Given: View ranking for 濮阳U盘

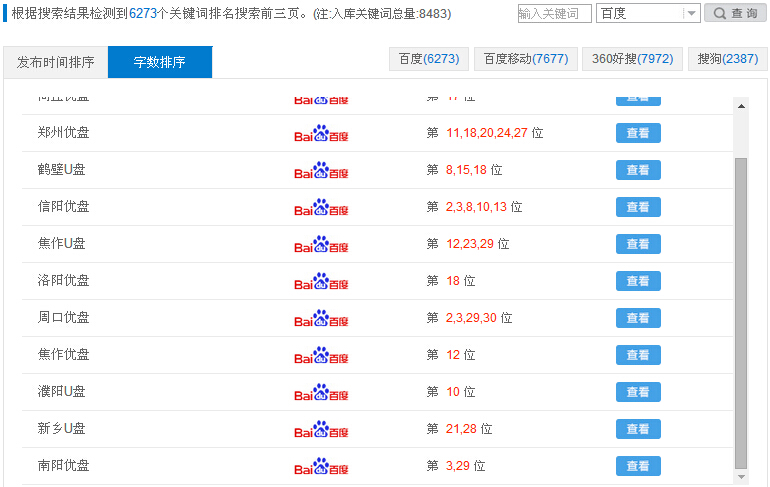Looking at the screenshot, I should click(x=638, y=392).
